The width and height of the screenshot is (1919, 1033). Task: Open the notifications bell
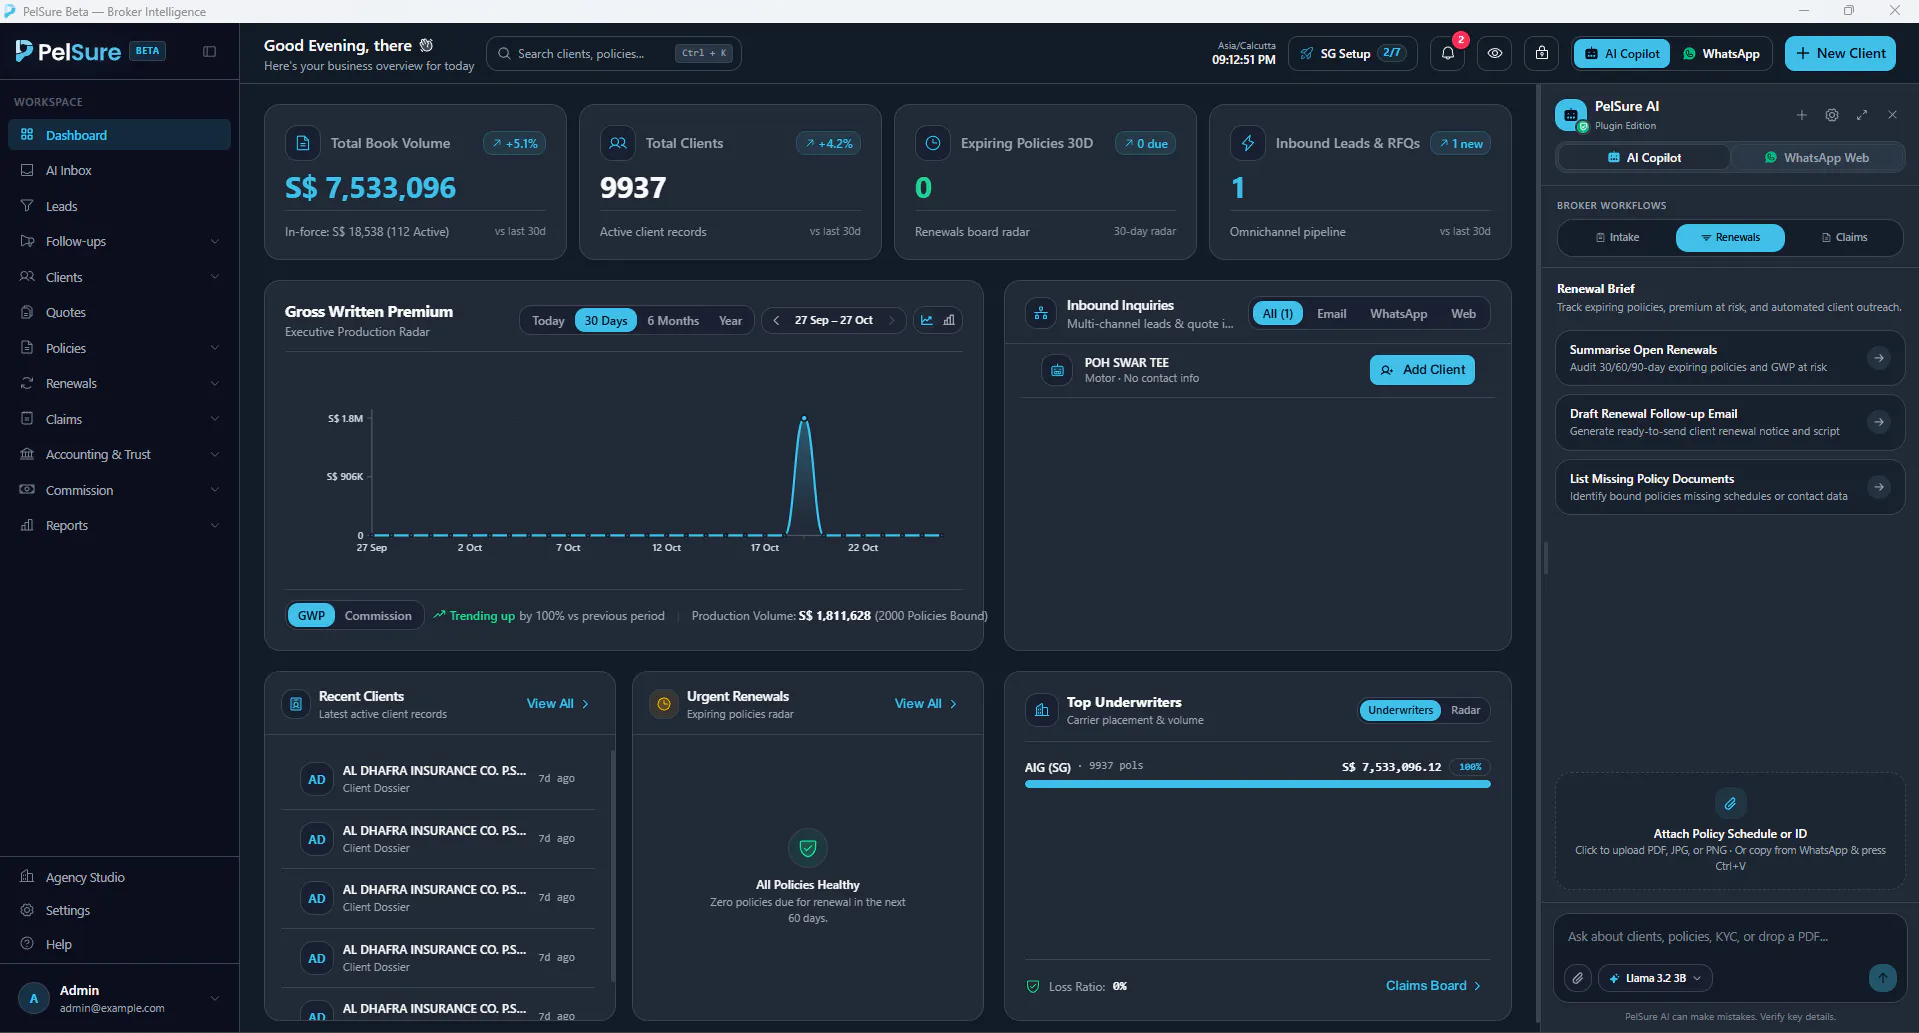tap(1448, 54)
